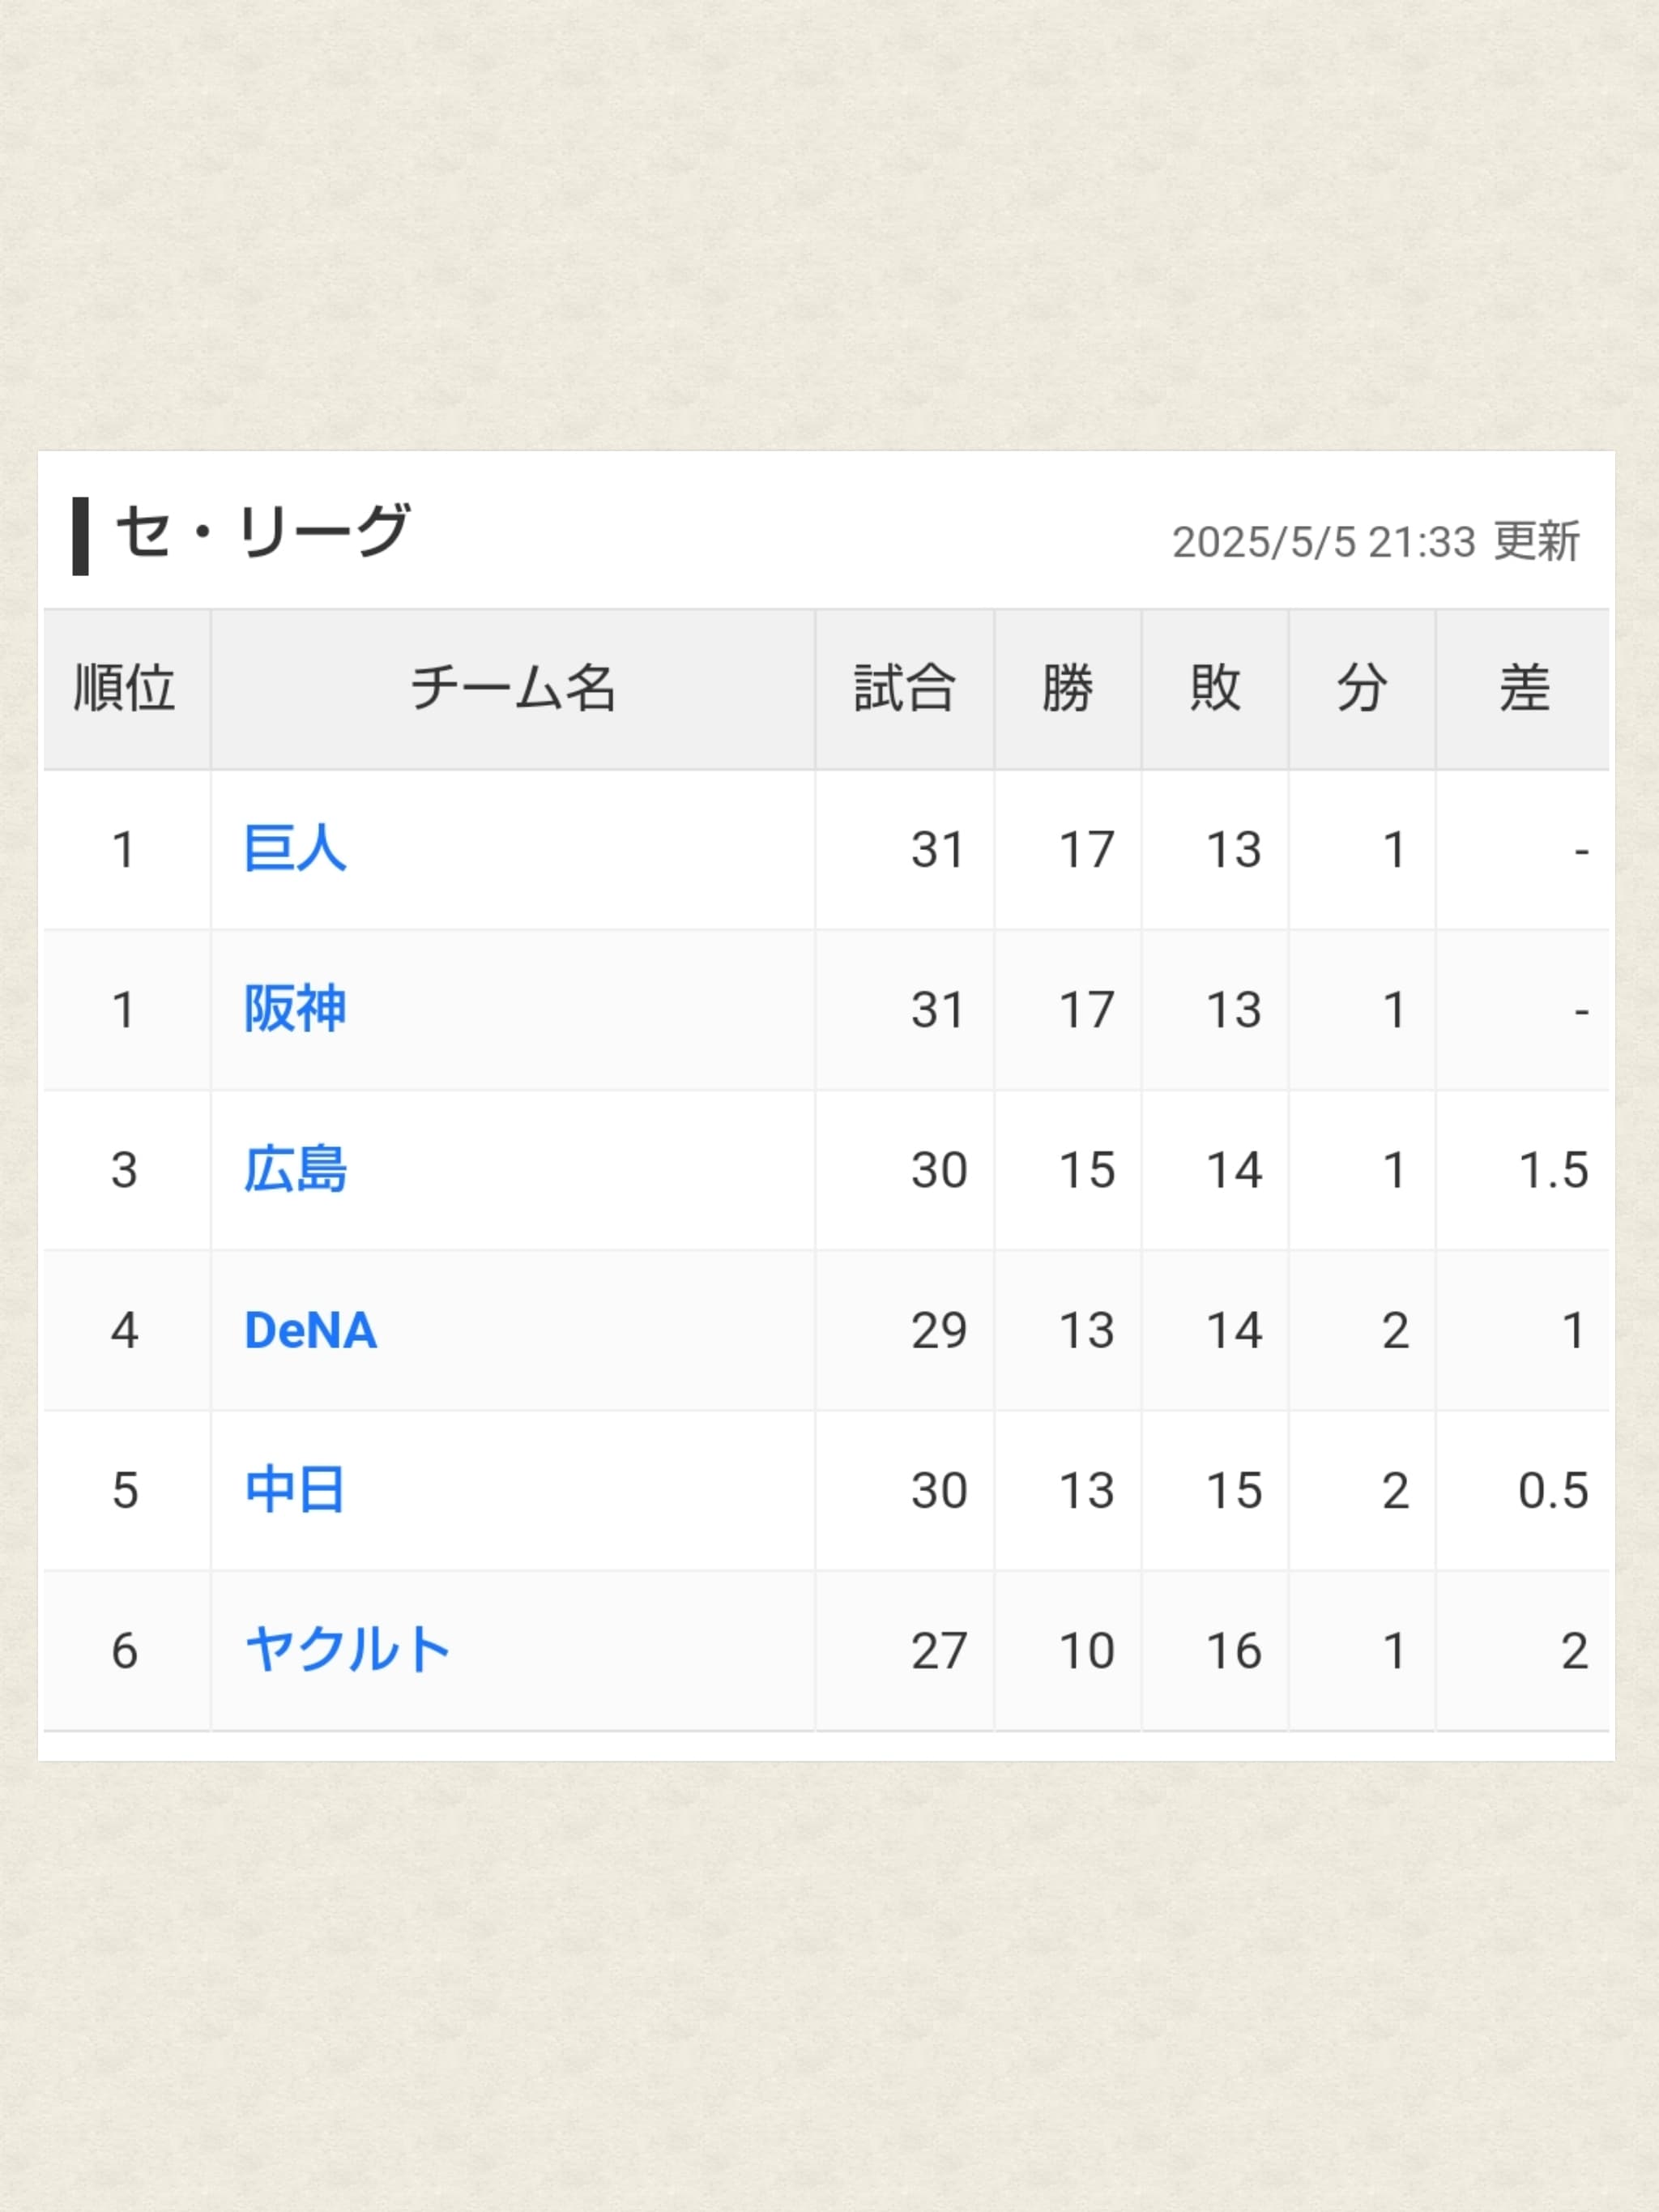The height and width of the screenshot is (2212, 1659).
Task: Click the 差 column header
Action: pyautogui.click(x=1524, y=689)
